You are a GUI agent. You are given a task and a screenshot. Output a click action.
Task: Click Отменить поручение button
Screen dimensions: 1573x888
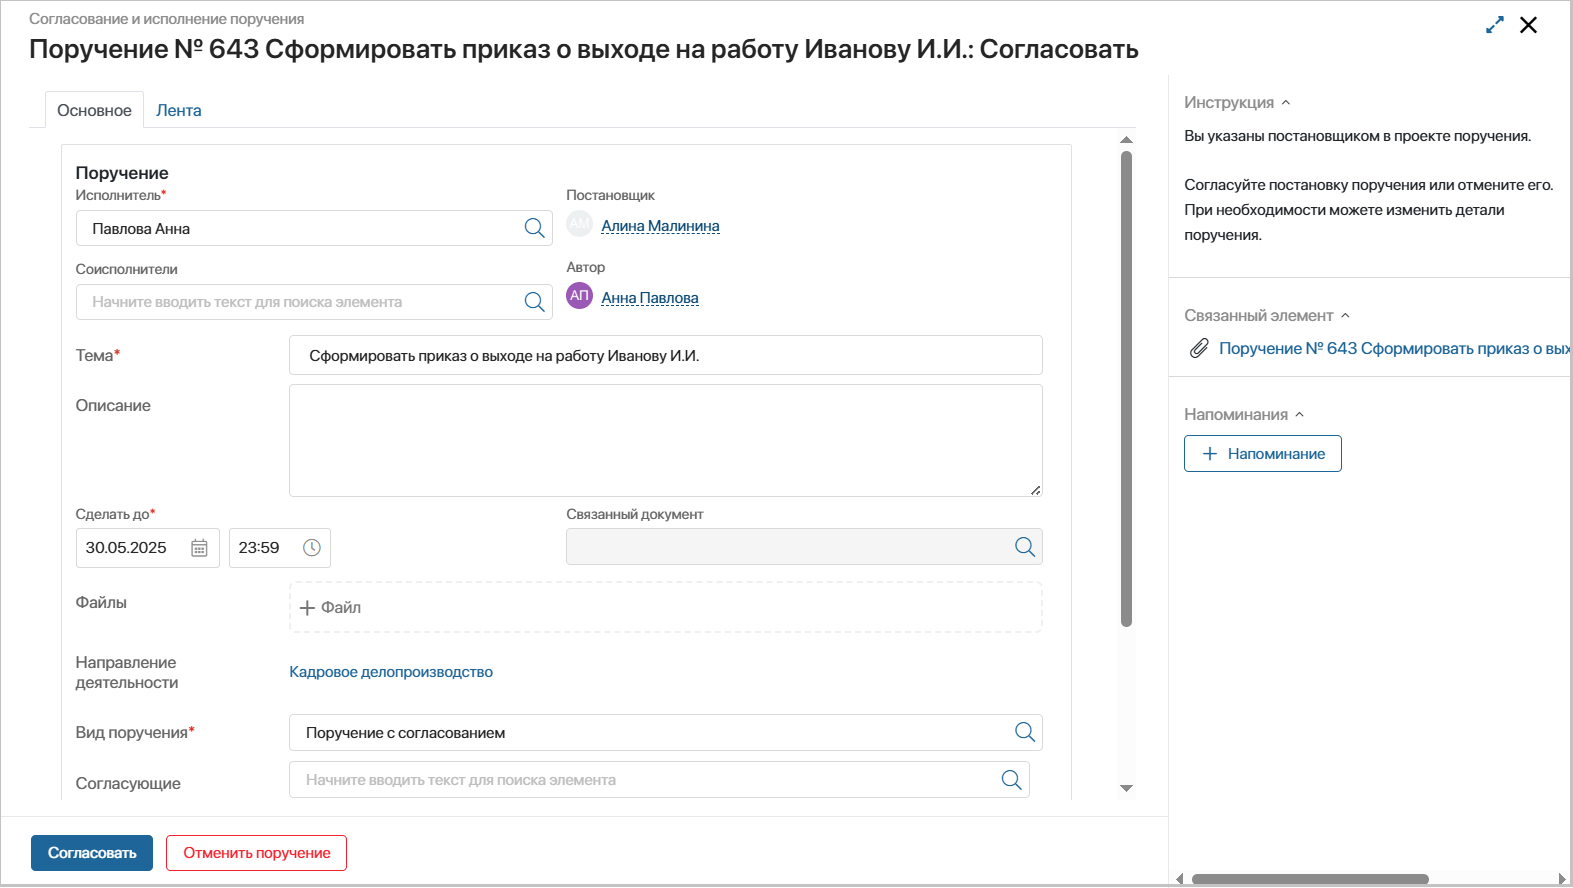[256, 853]
